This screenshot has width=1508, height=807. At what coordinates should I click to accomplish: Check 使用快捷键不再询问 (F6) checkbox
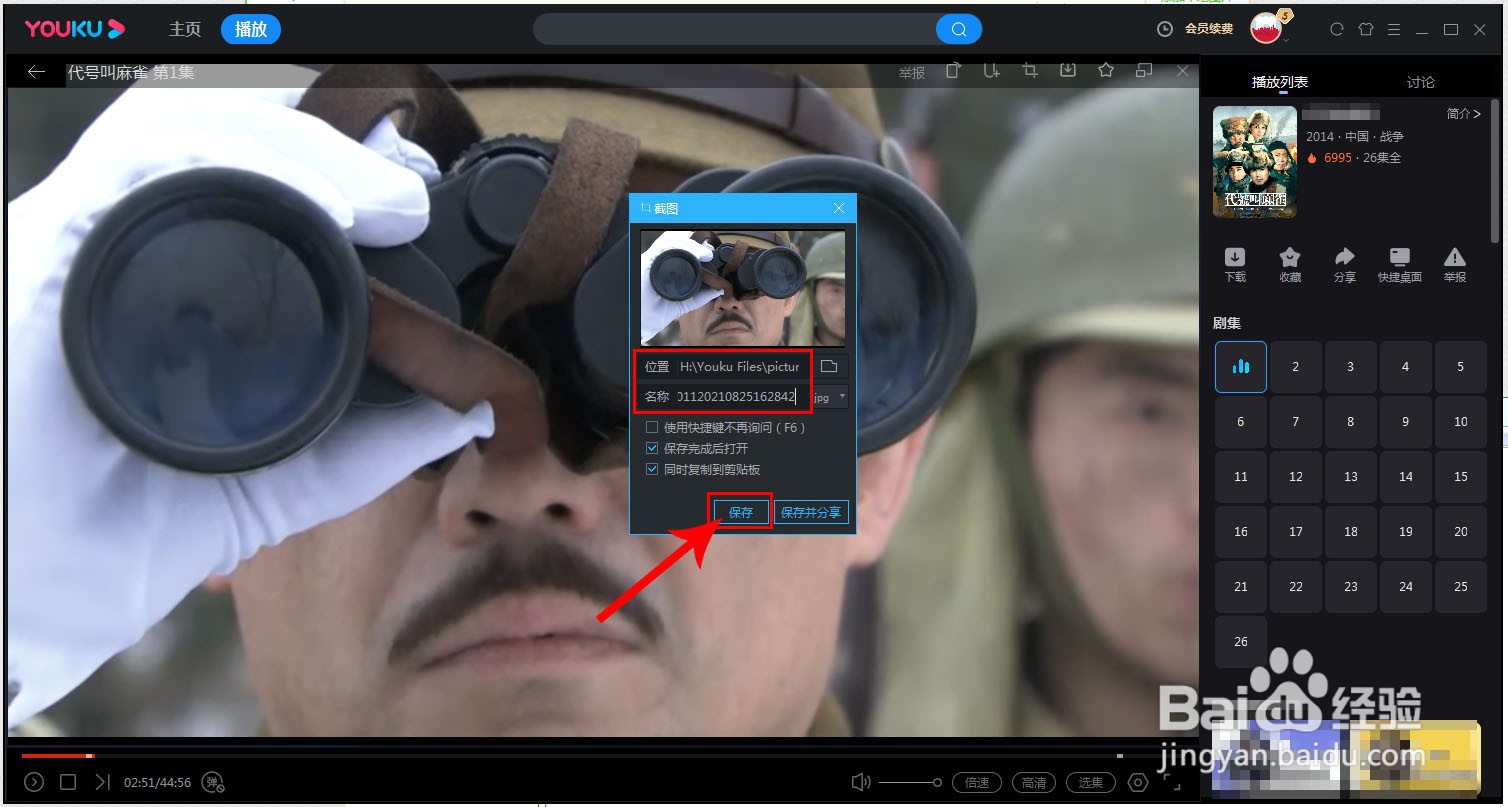tap(652, 427)
